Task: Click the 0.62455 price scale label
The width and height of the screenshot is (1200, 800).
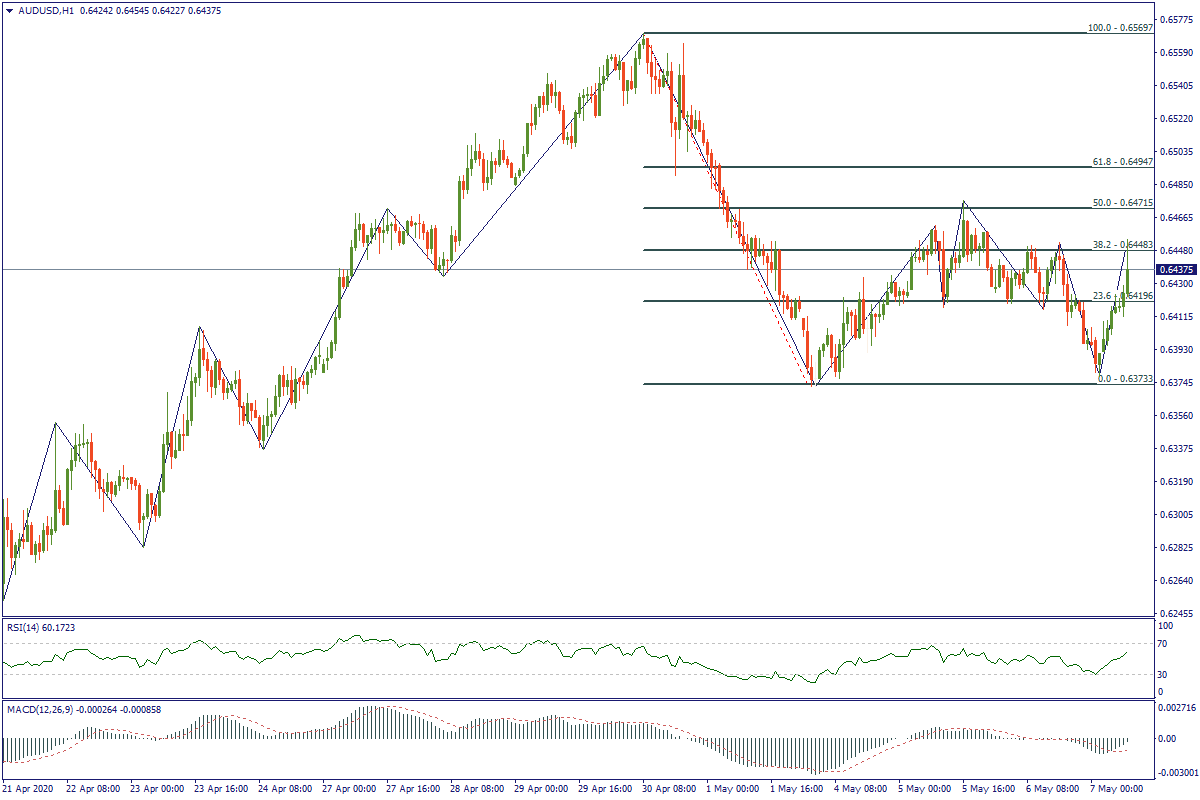Action: coord(1175,613)
